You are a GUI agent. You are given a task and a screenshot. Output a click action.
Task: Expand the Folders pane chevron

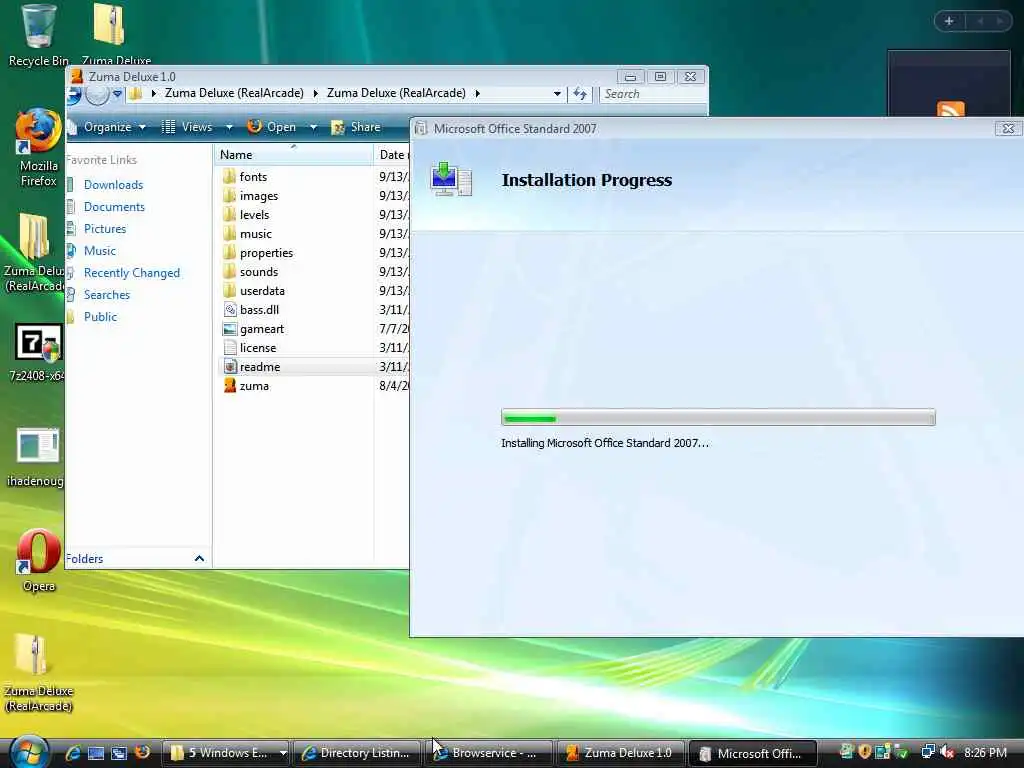tap(199, 558)
